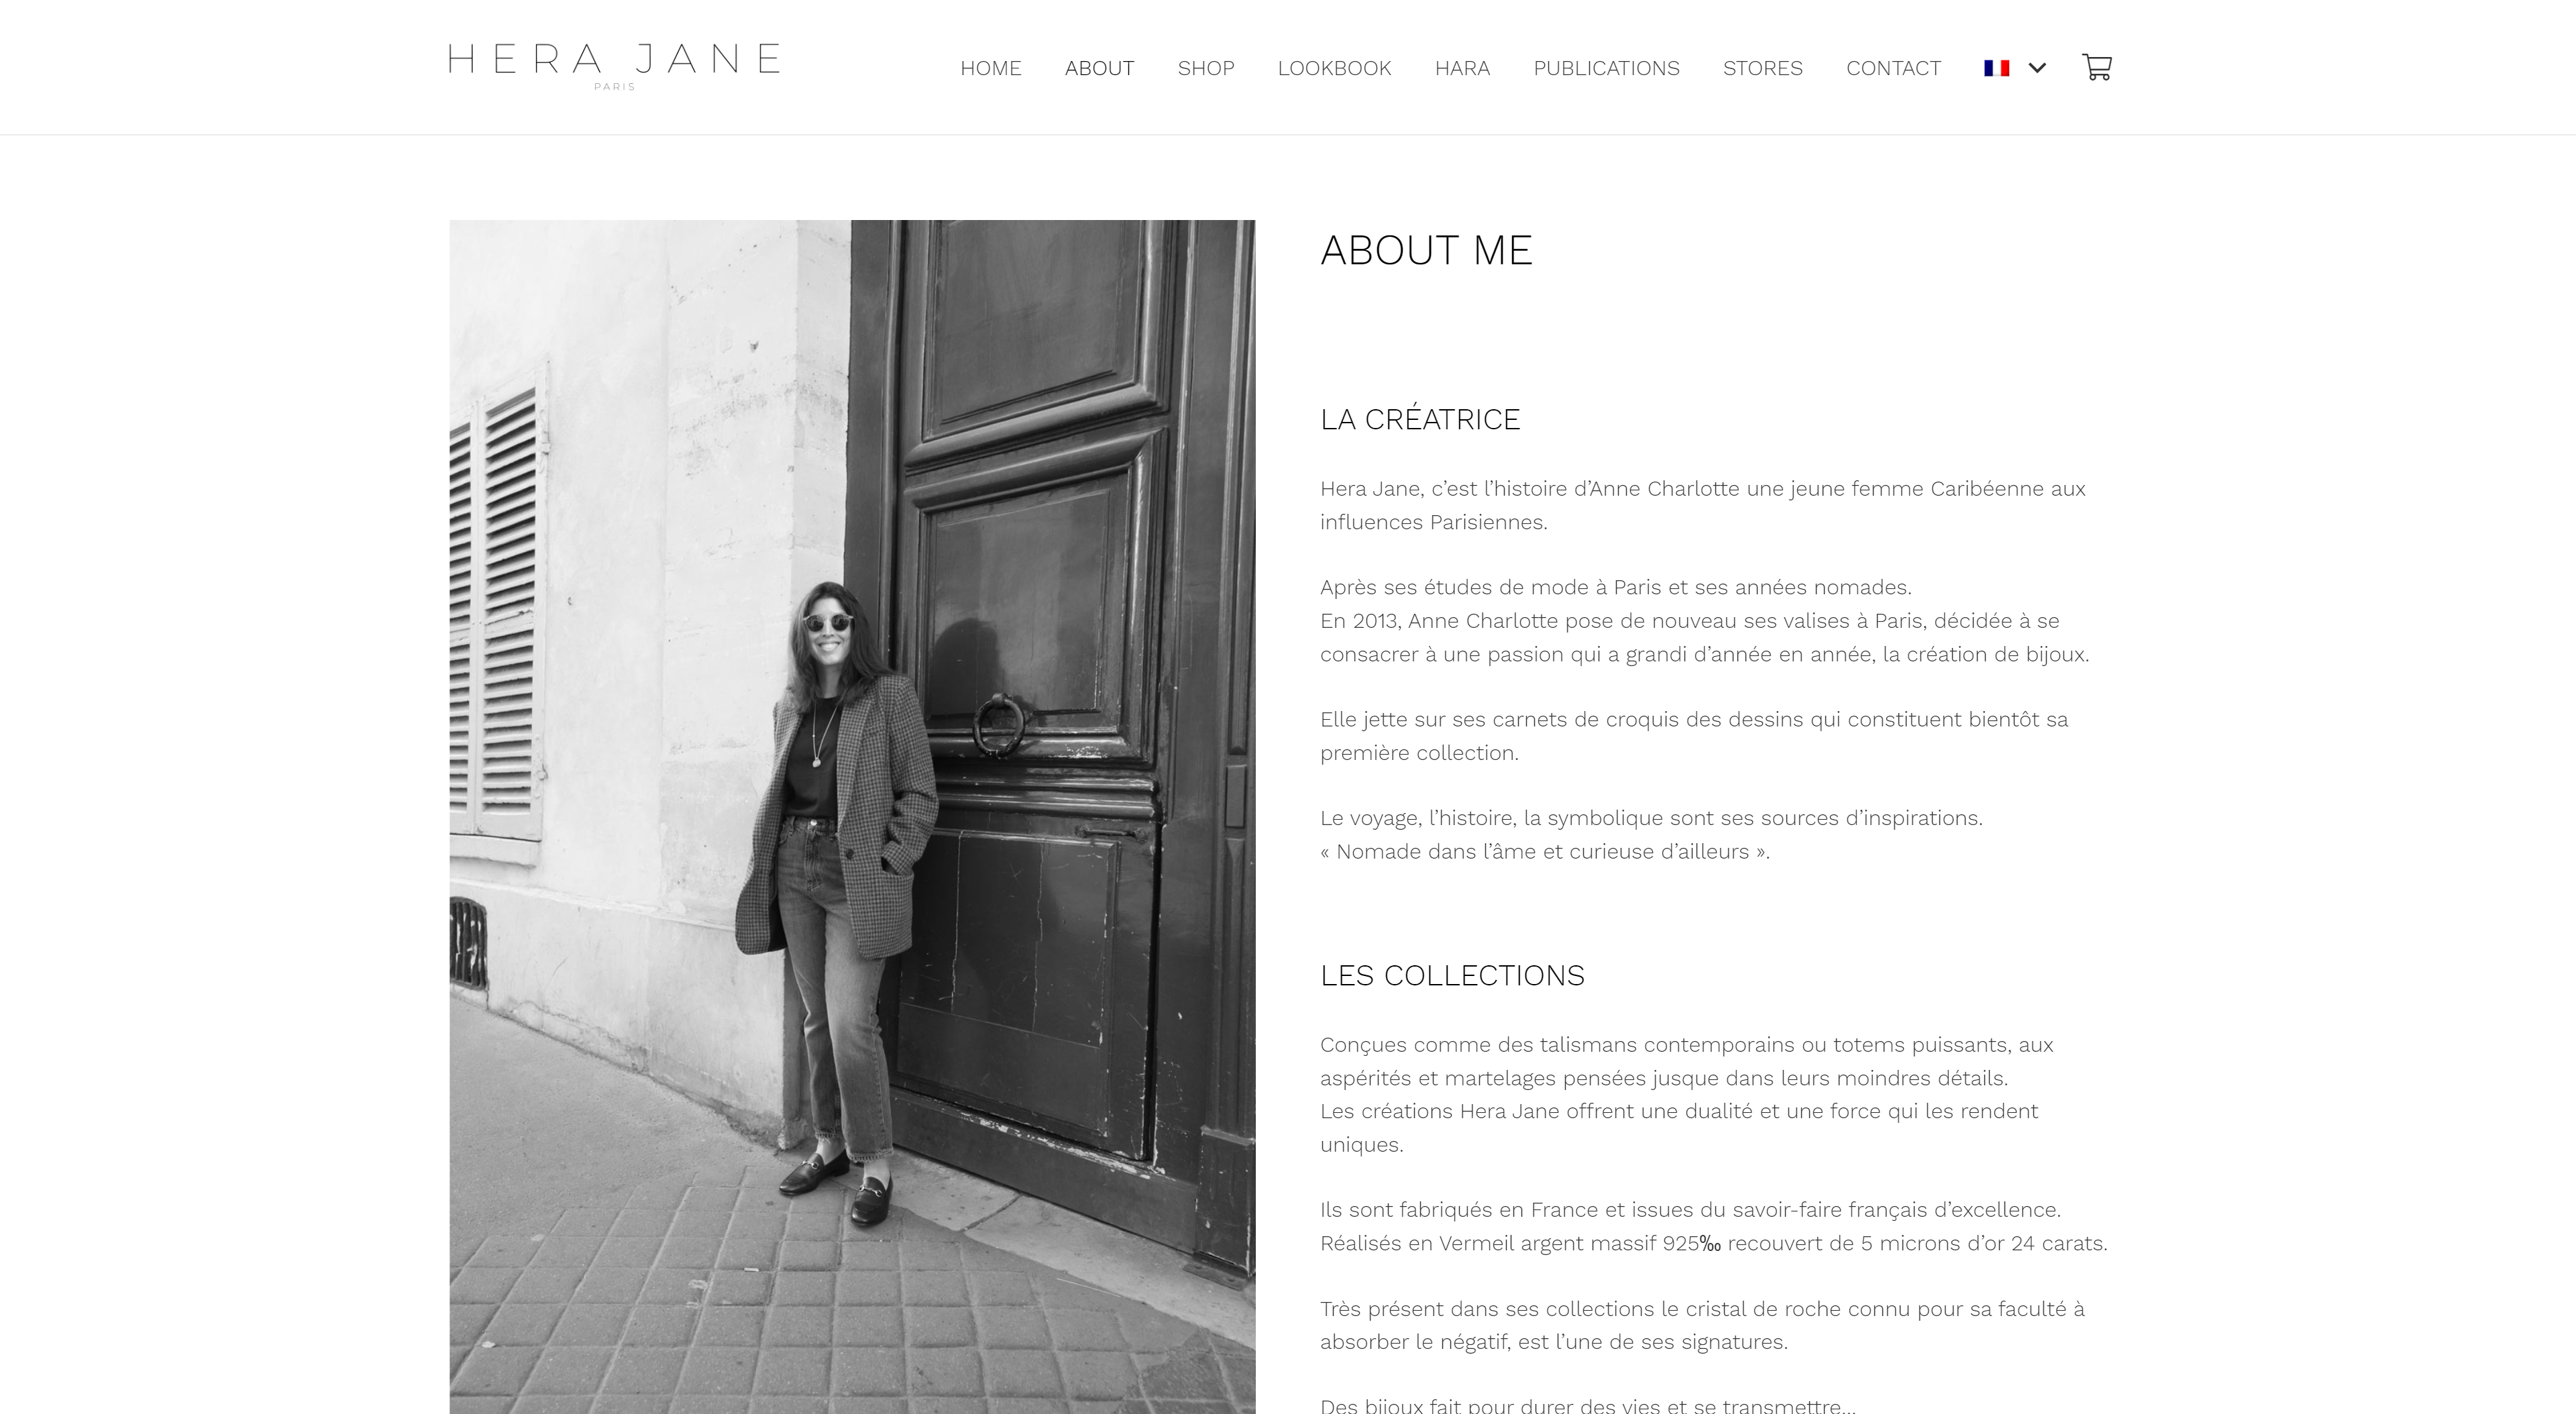Expand the language selector chevron

pos(2037,68)
